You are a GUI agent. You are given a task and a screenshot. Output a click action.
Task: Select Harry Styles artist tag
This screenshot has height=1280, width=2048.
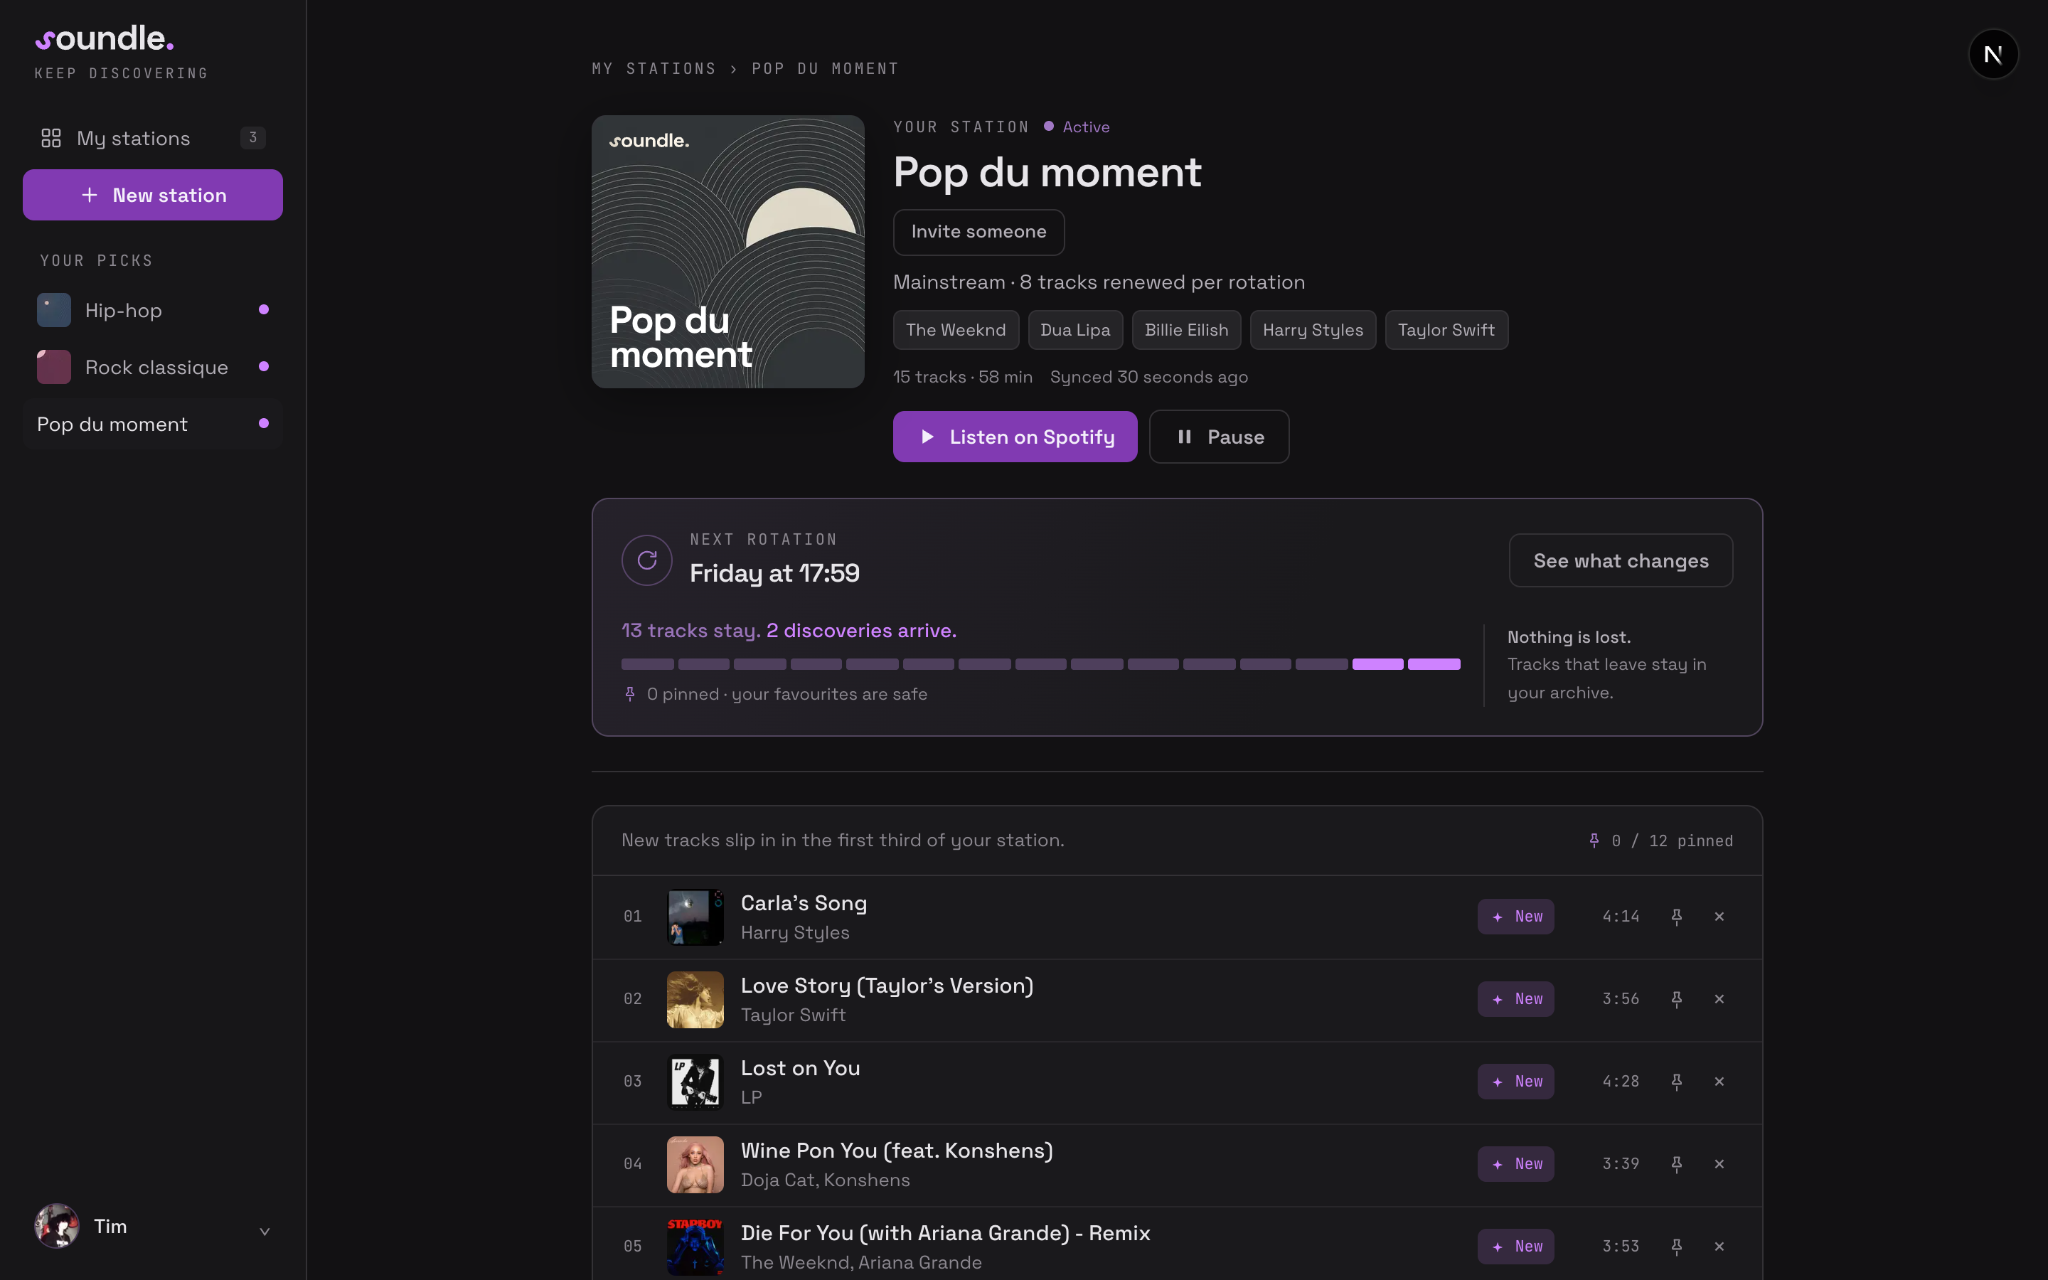[x=1313, y=330]
